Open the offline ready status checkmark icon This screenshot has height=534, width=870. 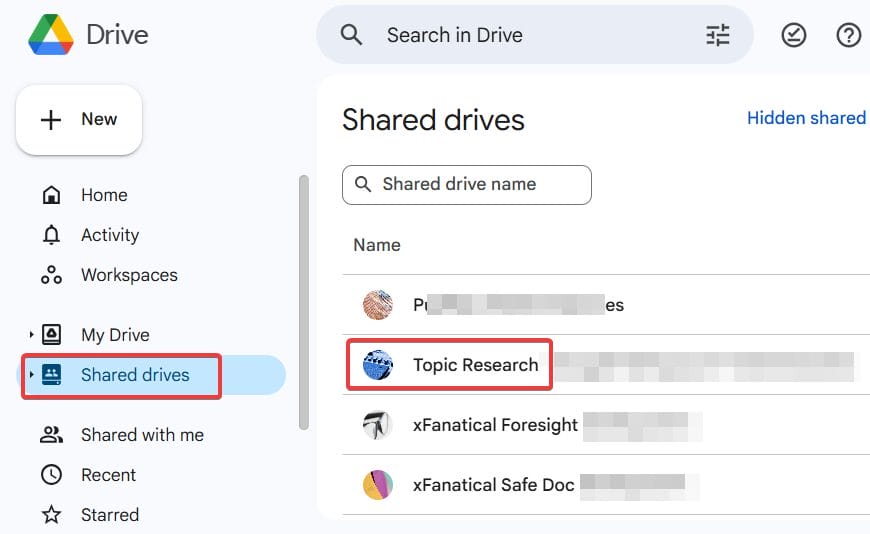793,35
